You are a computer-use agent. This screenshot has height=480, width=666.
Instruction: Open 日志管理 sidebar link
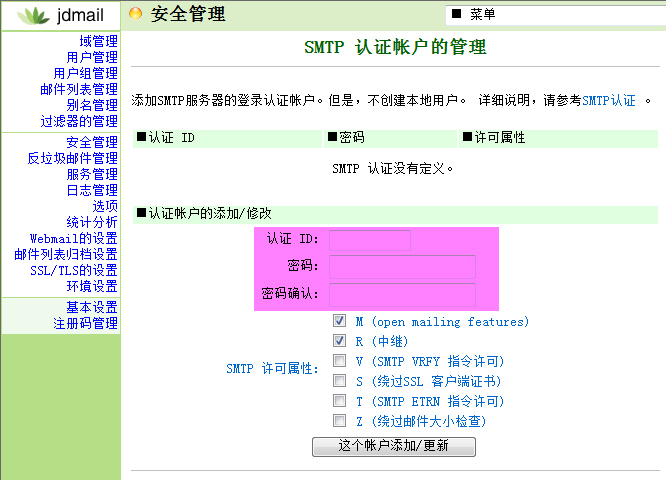click(x=92, y=190)
